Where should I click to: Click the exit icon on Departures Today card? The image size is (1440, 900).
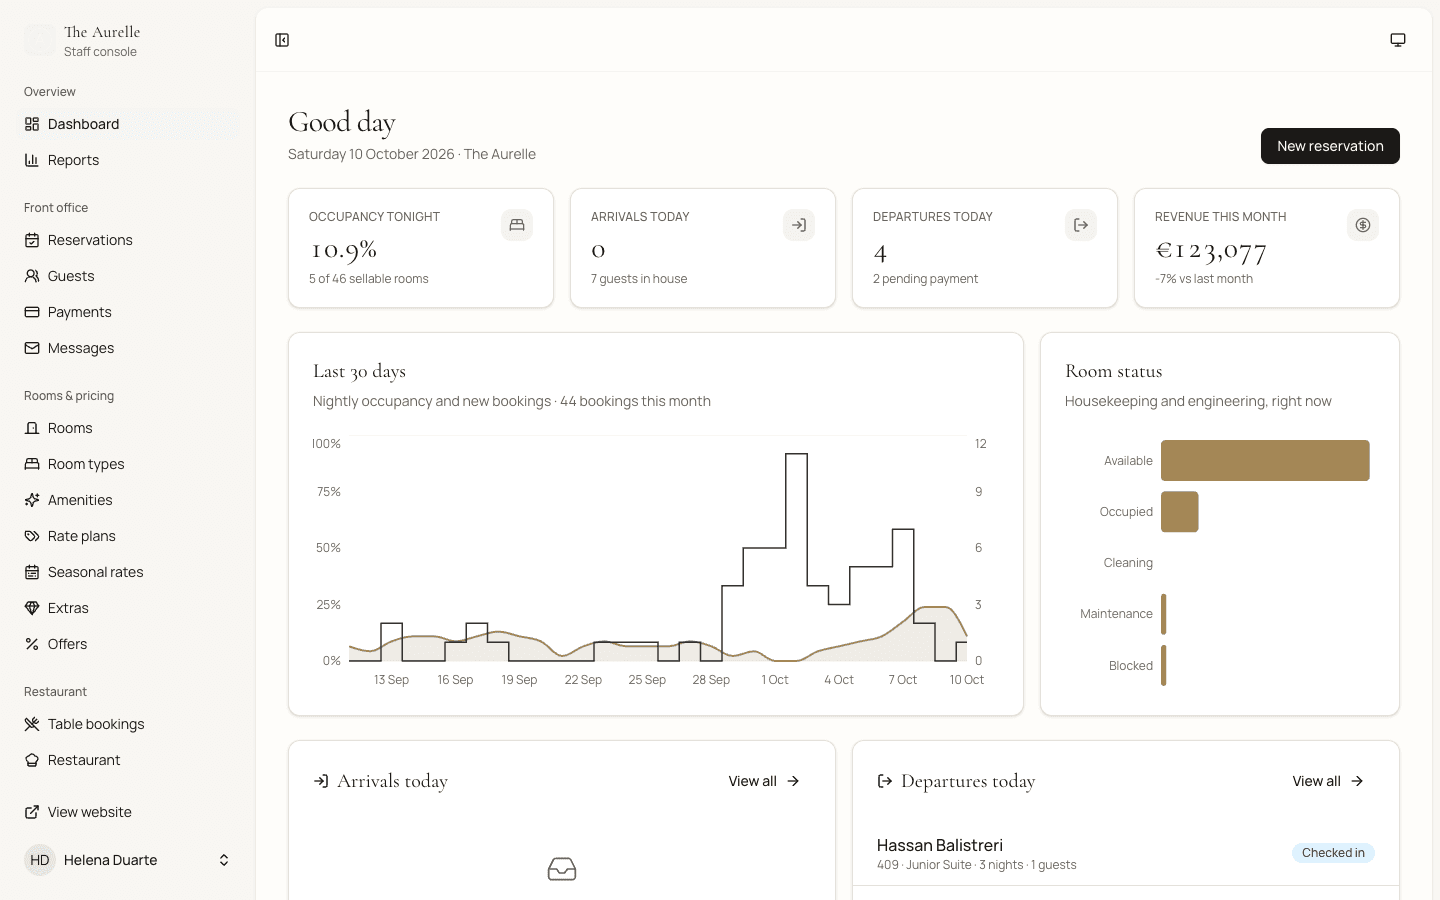click(1081, 225)
